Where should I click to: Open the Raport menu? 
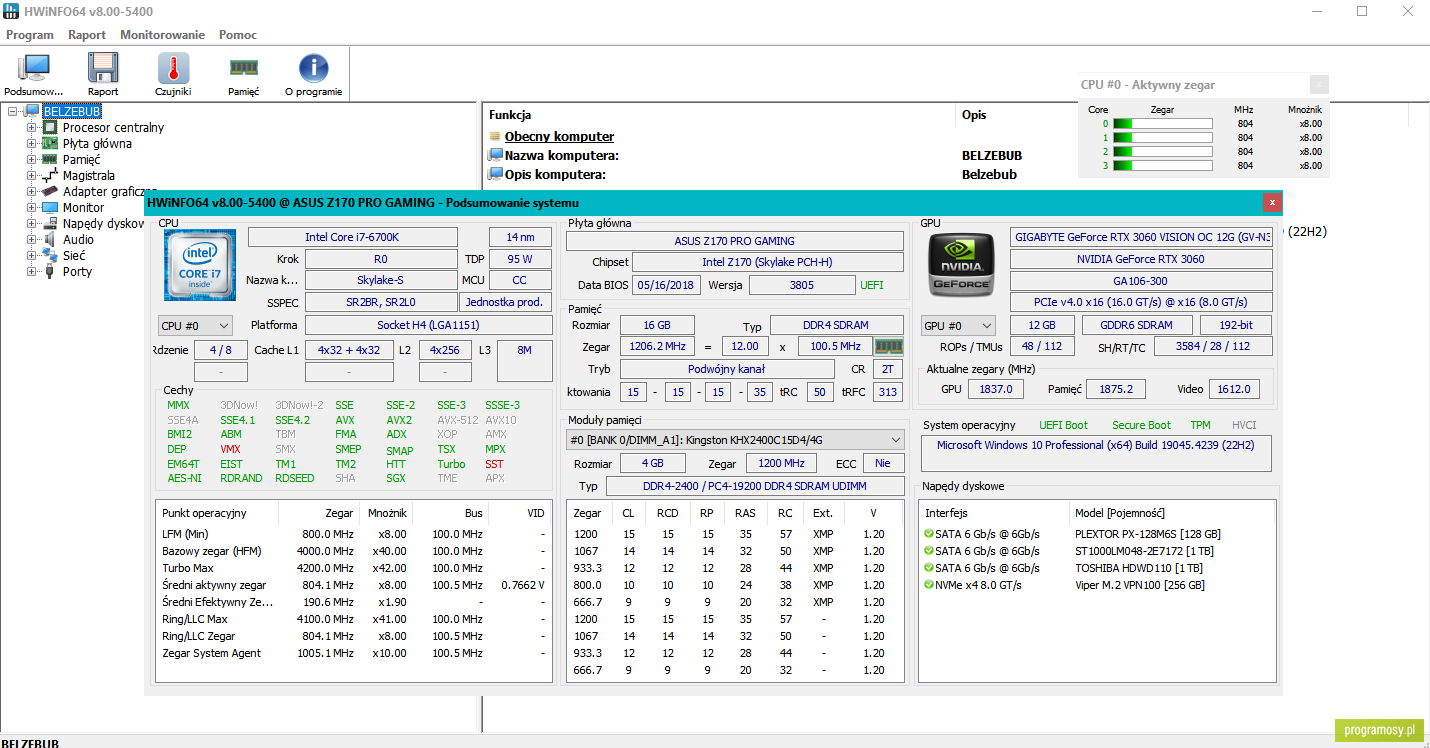coord(87,34)
